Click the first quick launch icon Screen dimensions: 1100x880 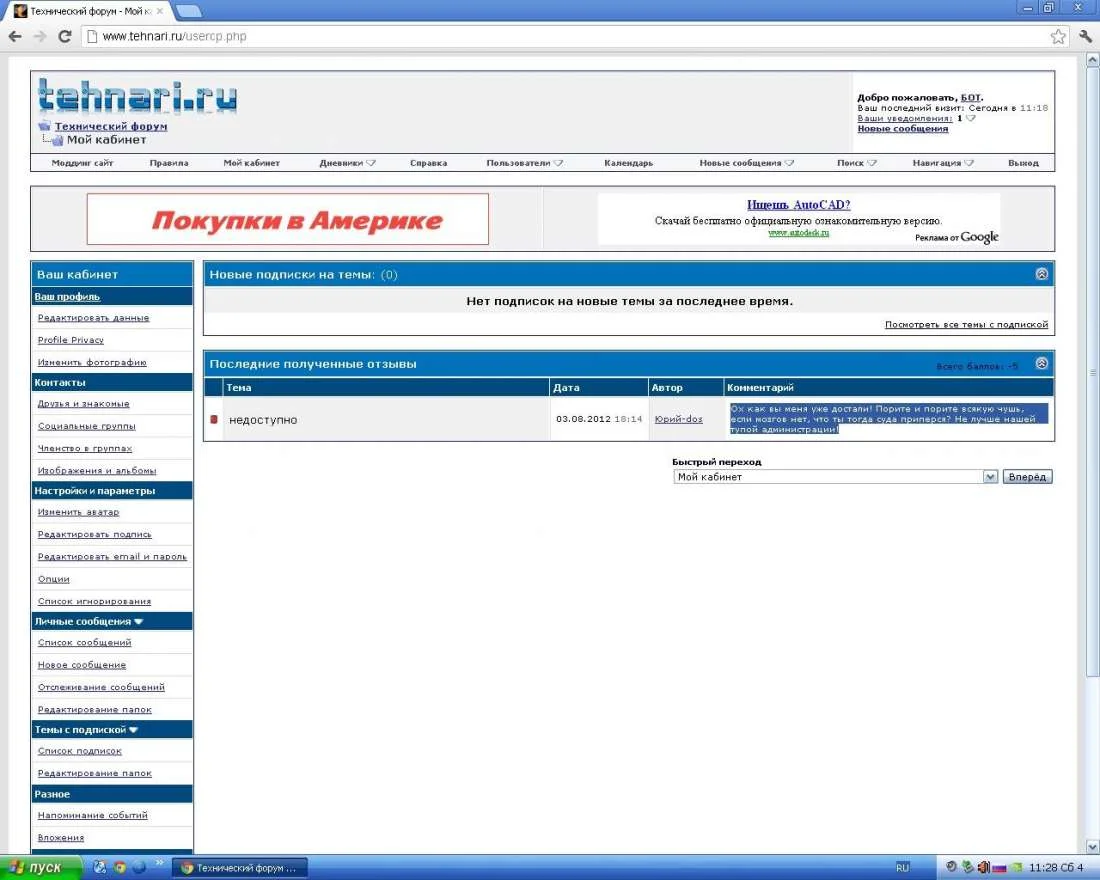pos(100,867)
